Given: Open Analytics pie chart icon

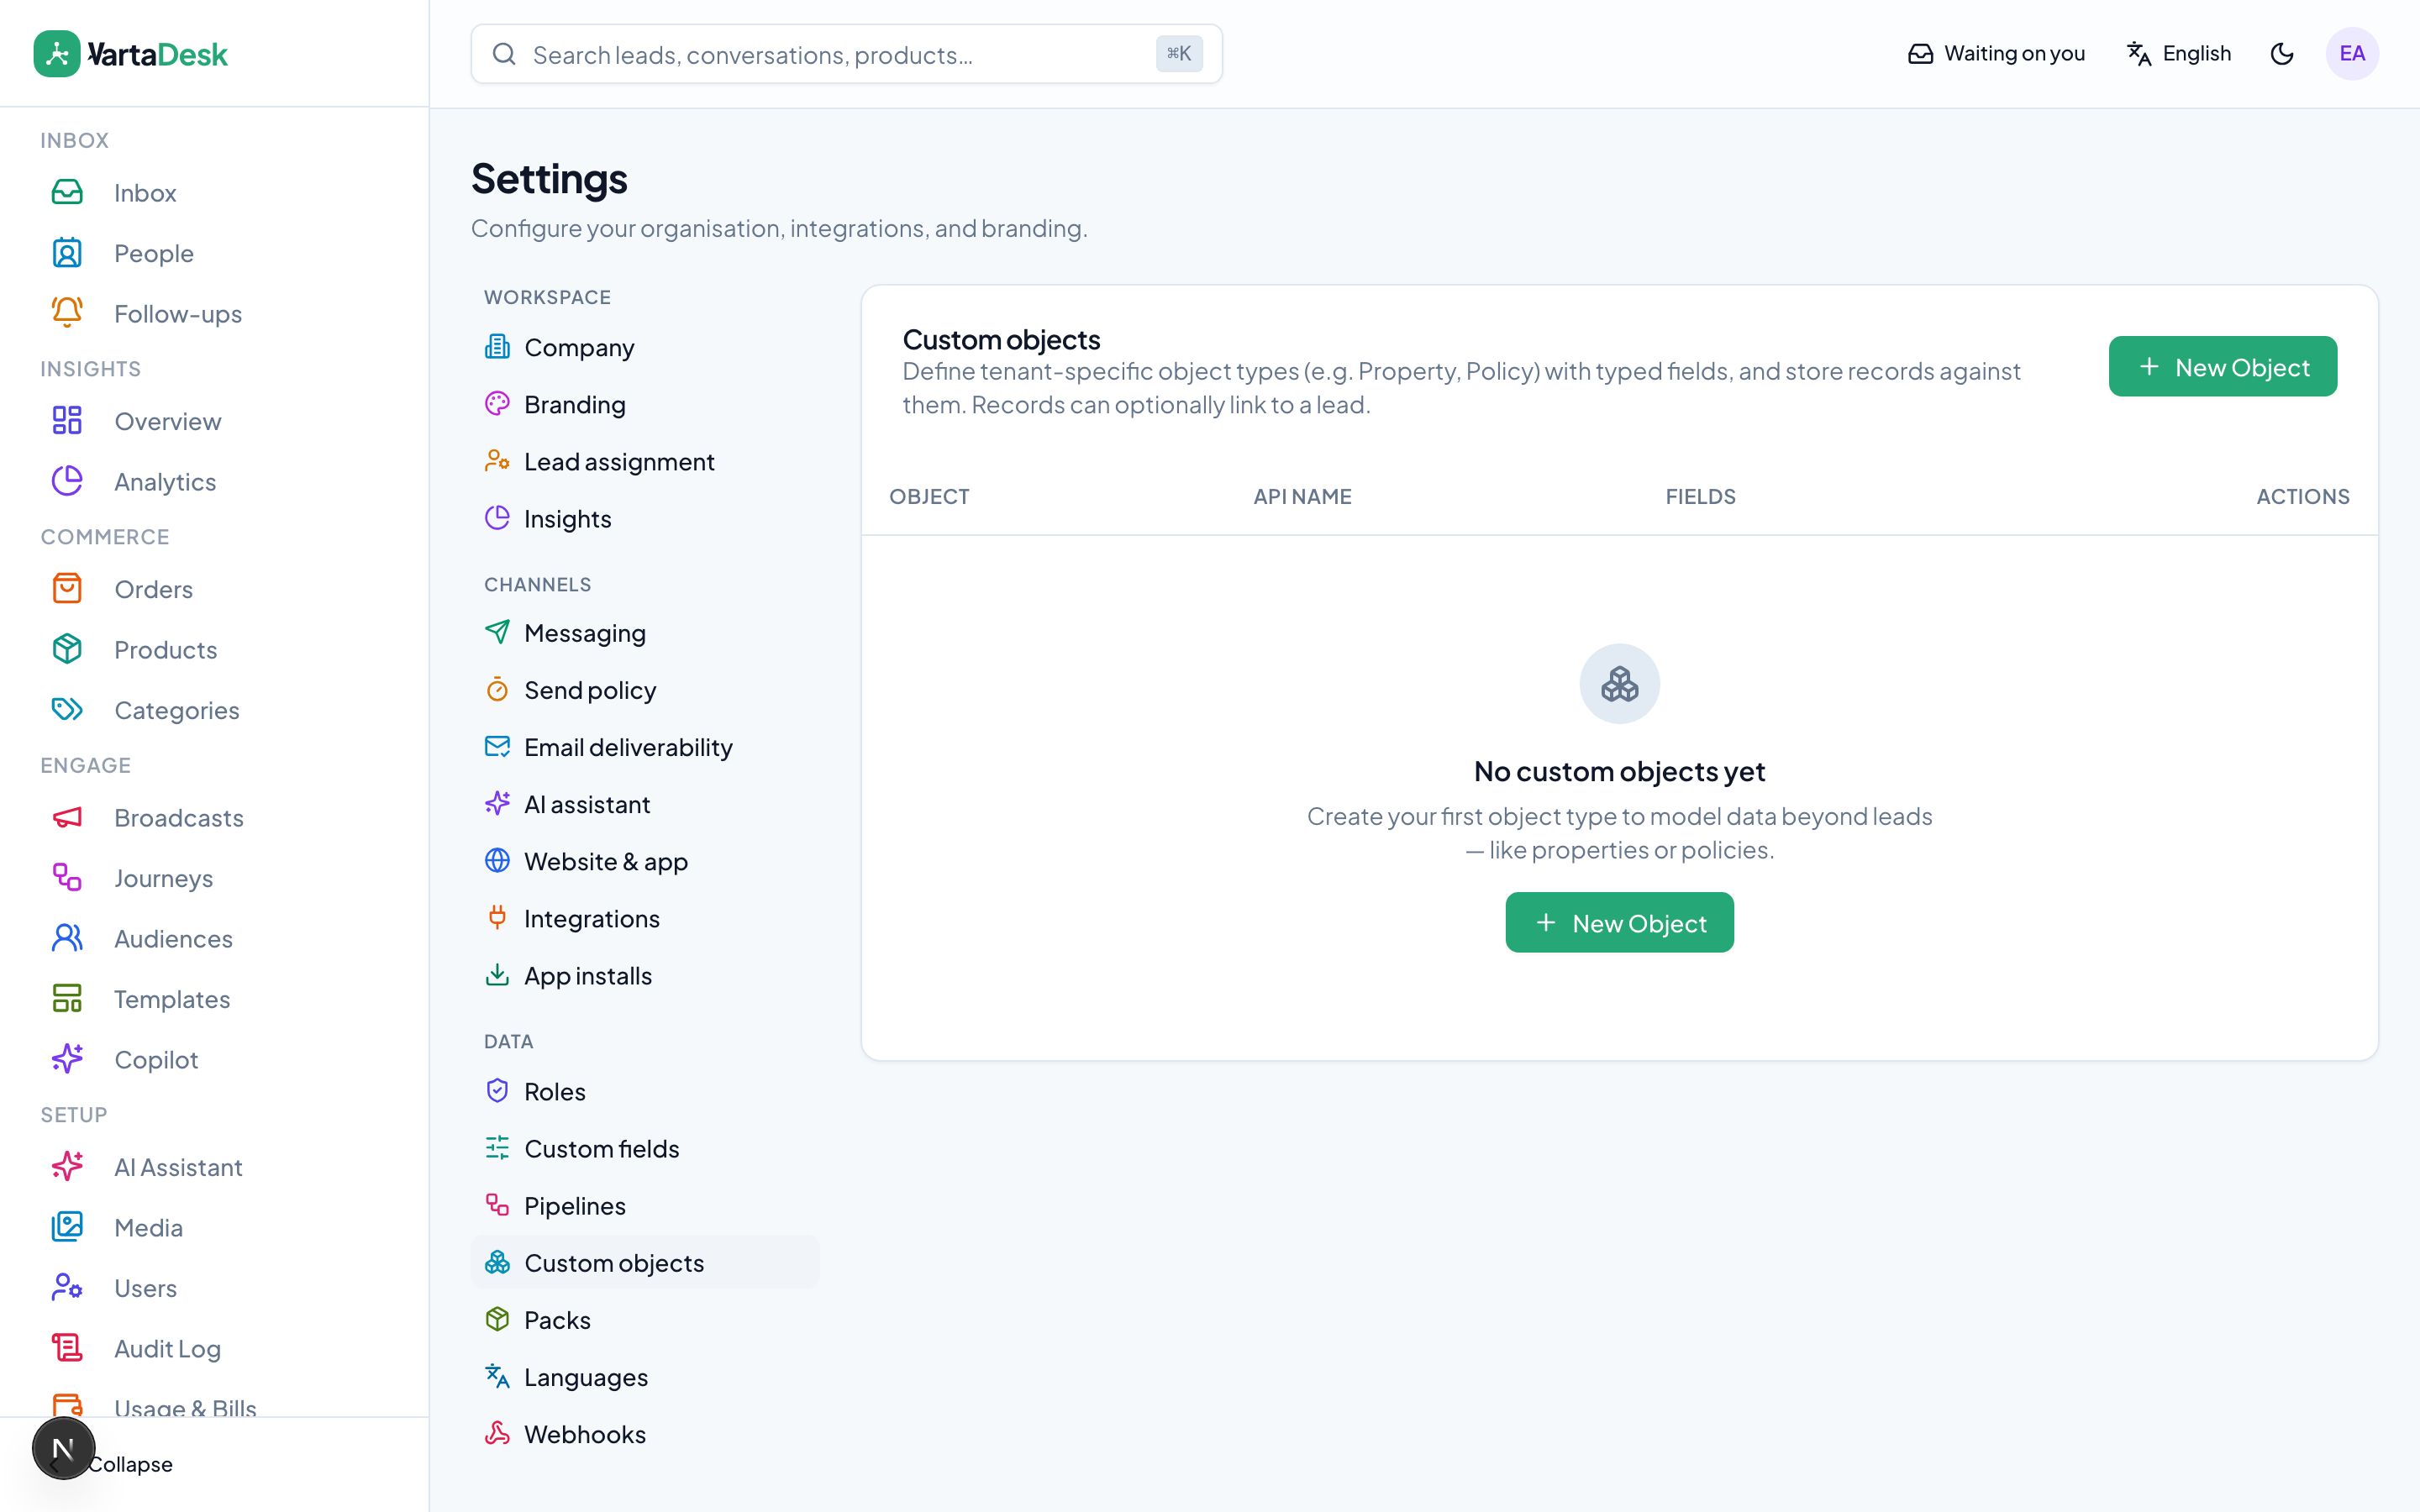Looking at the screenshot, I should [67, 481].
